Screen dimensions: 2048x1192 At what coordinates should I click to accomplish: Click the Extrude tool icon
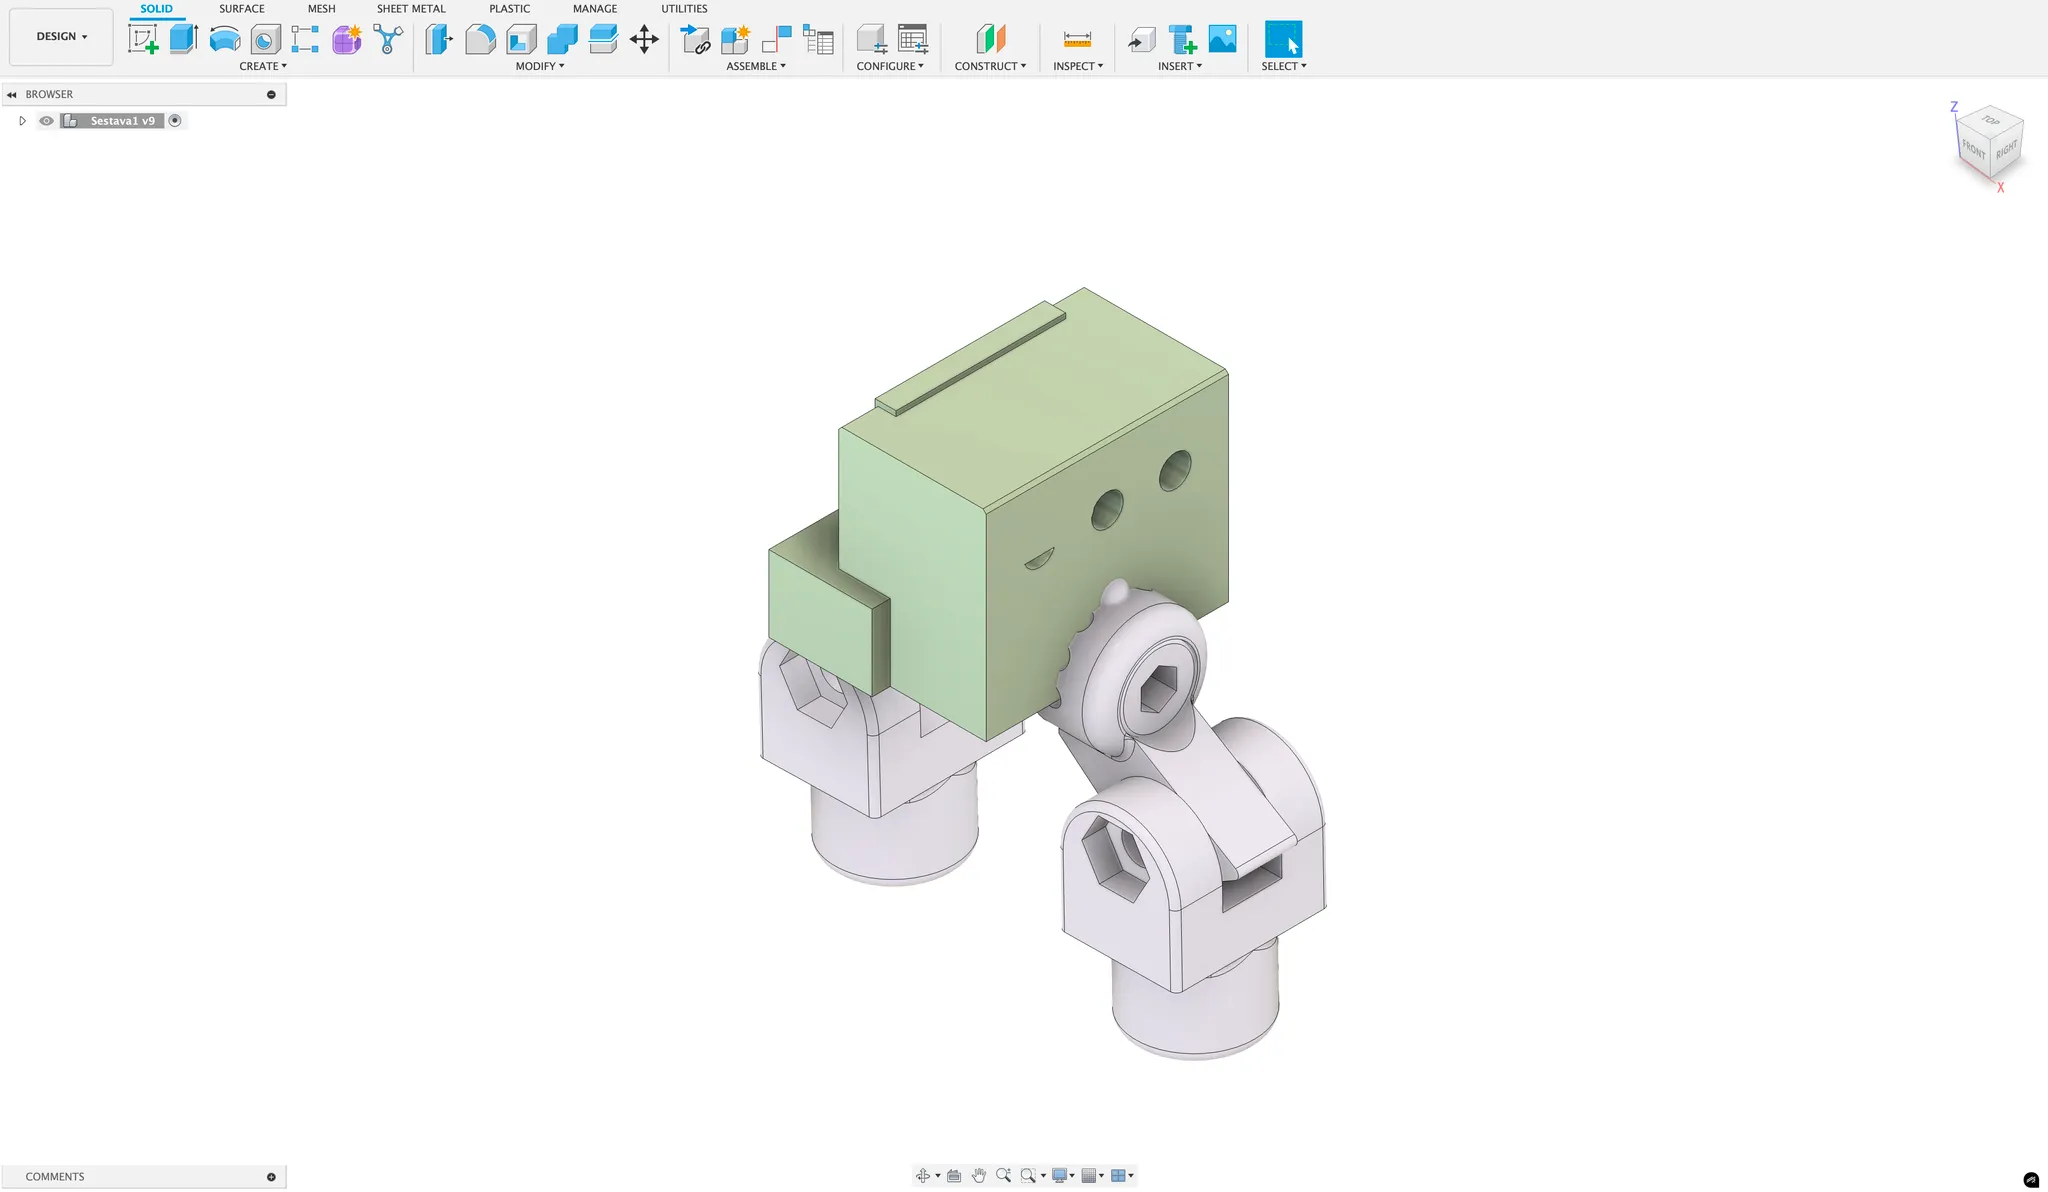click(x=184, y=40)
